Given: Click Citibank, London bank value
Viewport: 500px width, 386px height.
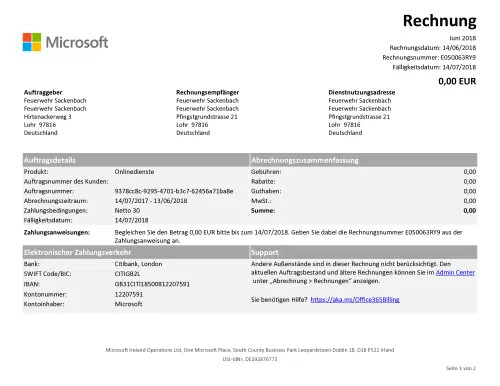Looking at the screenshot, I should click(138, 264).
